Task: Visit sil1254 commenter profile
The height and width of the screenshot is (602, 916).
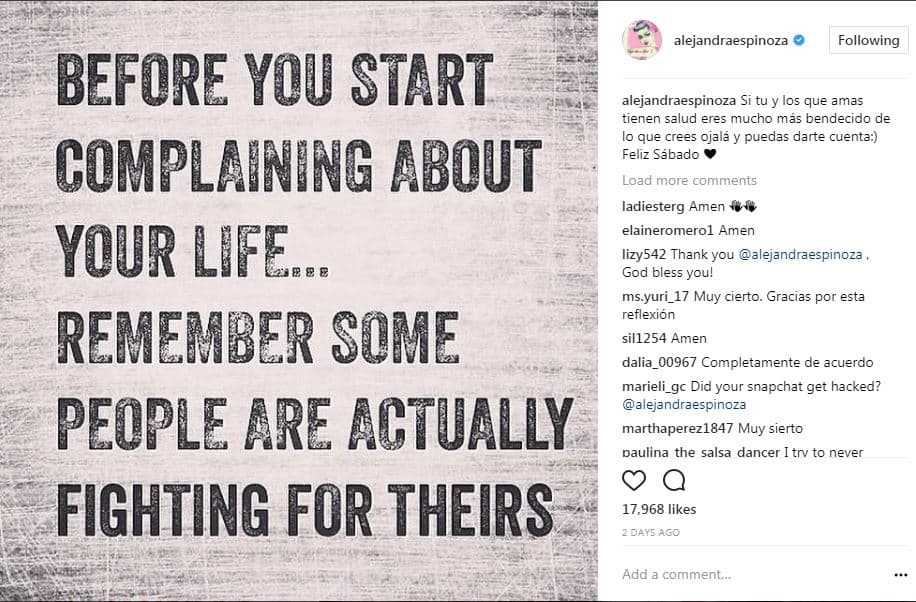Action: click(644, 339)
